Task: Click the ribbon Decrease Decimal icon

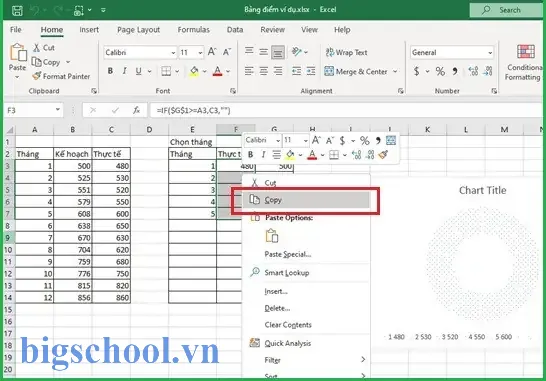Action: (488, 71)
